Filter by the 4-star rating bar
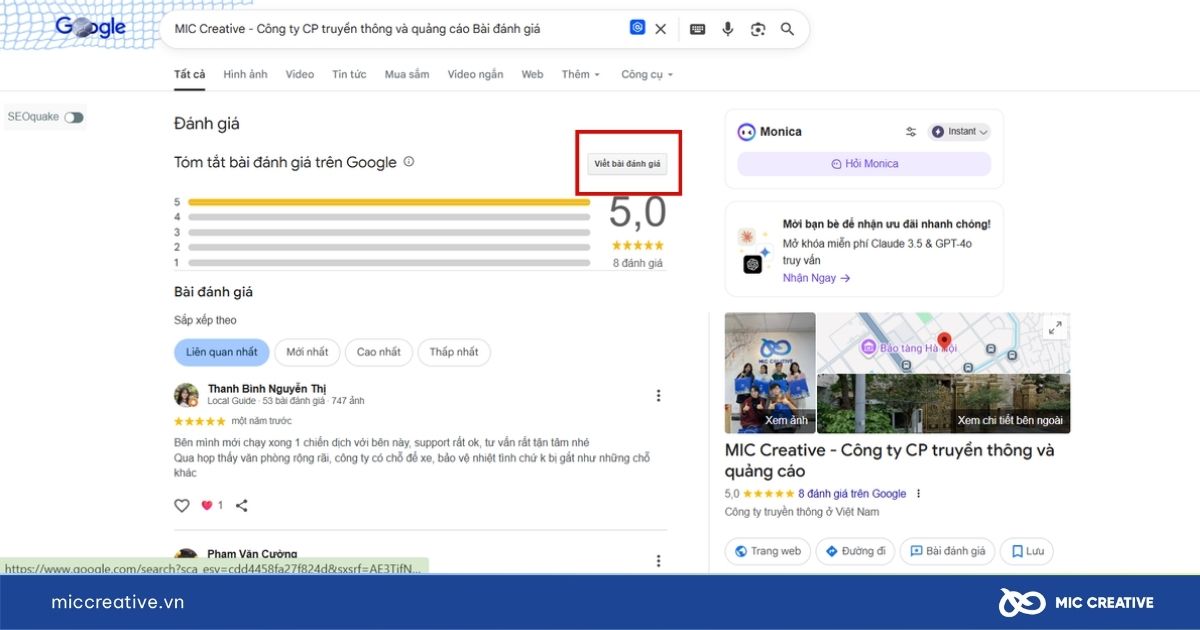1200x630 pixels. click(x=388, y=217)
